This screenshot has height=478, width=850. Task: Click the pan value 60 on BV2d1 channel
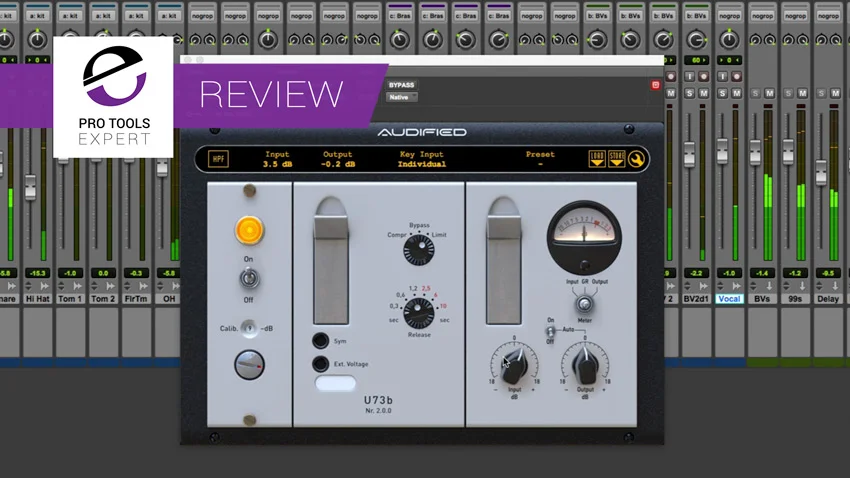pos(696,60)
